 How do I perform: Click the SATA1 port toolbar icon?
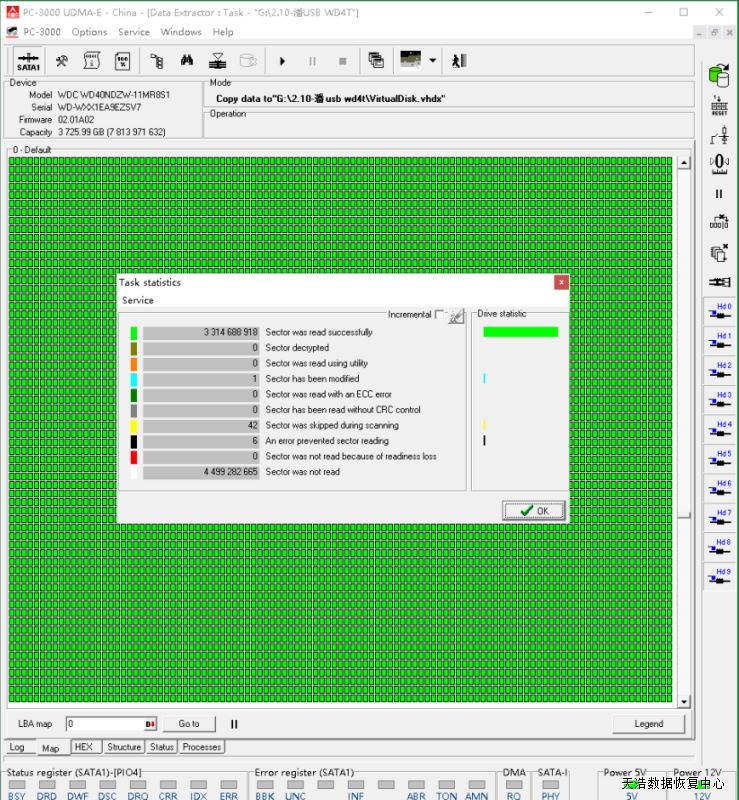(x=28, y=60)
